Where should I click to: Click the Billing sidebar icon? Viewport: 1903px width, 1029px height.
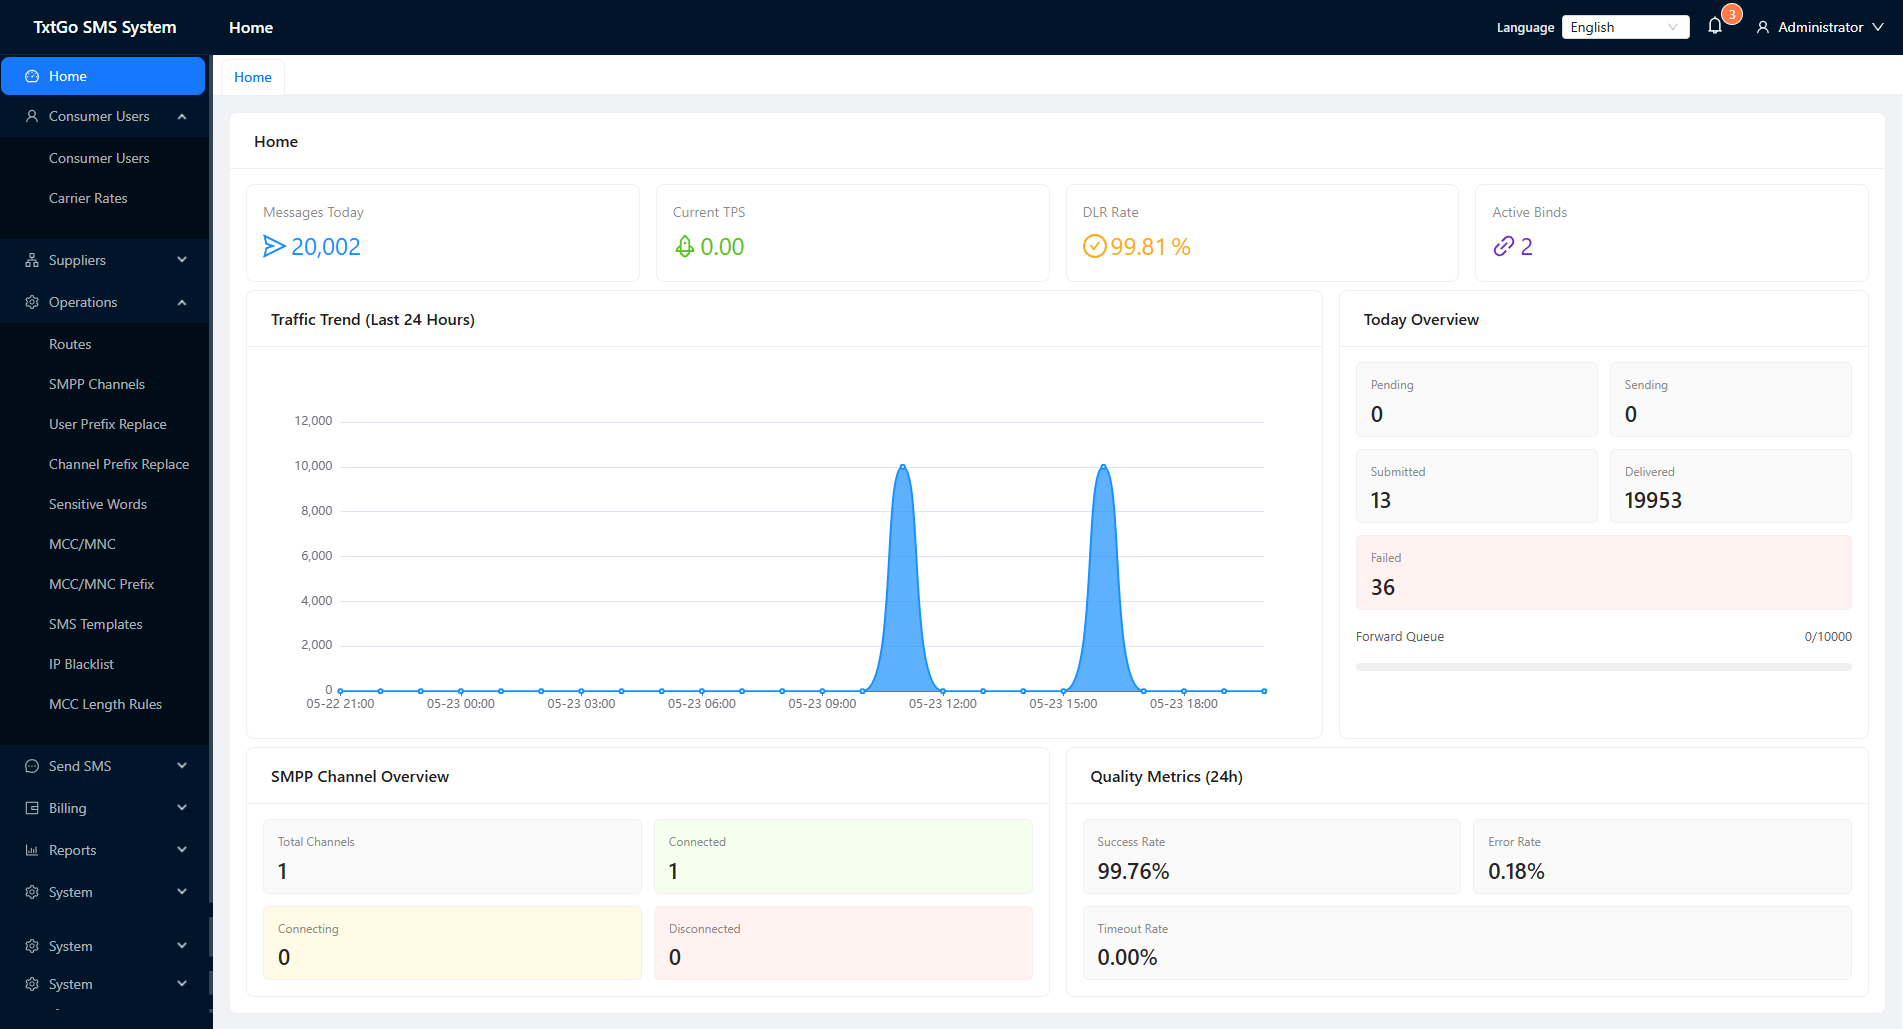(32, 808)
